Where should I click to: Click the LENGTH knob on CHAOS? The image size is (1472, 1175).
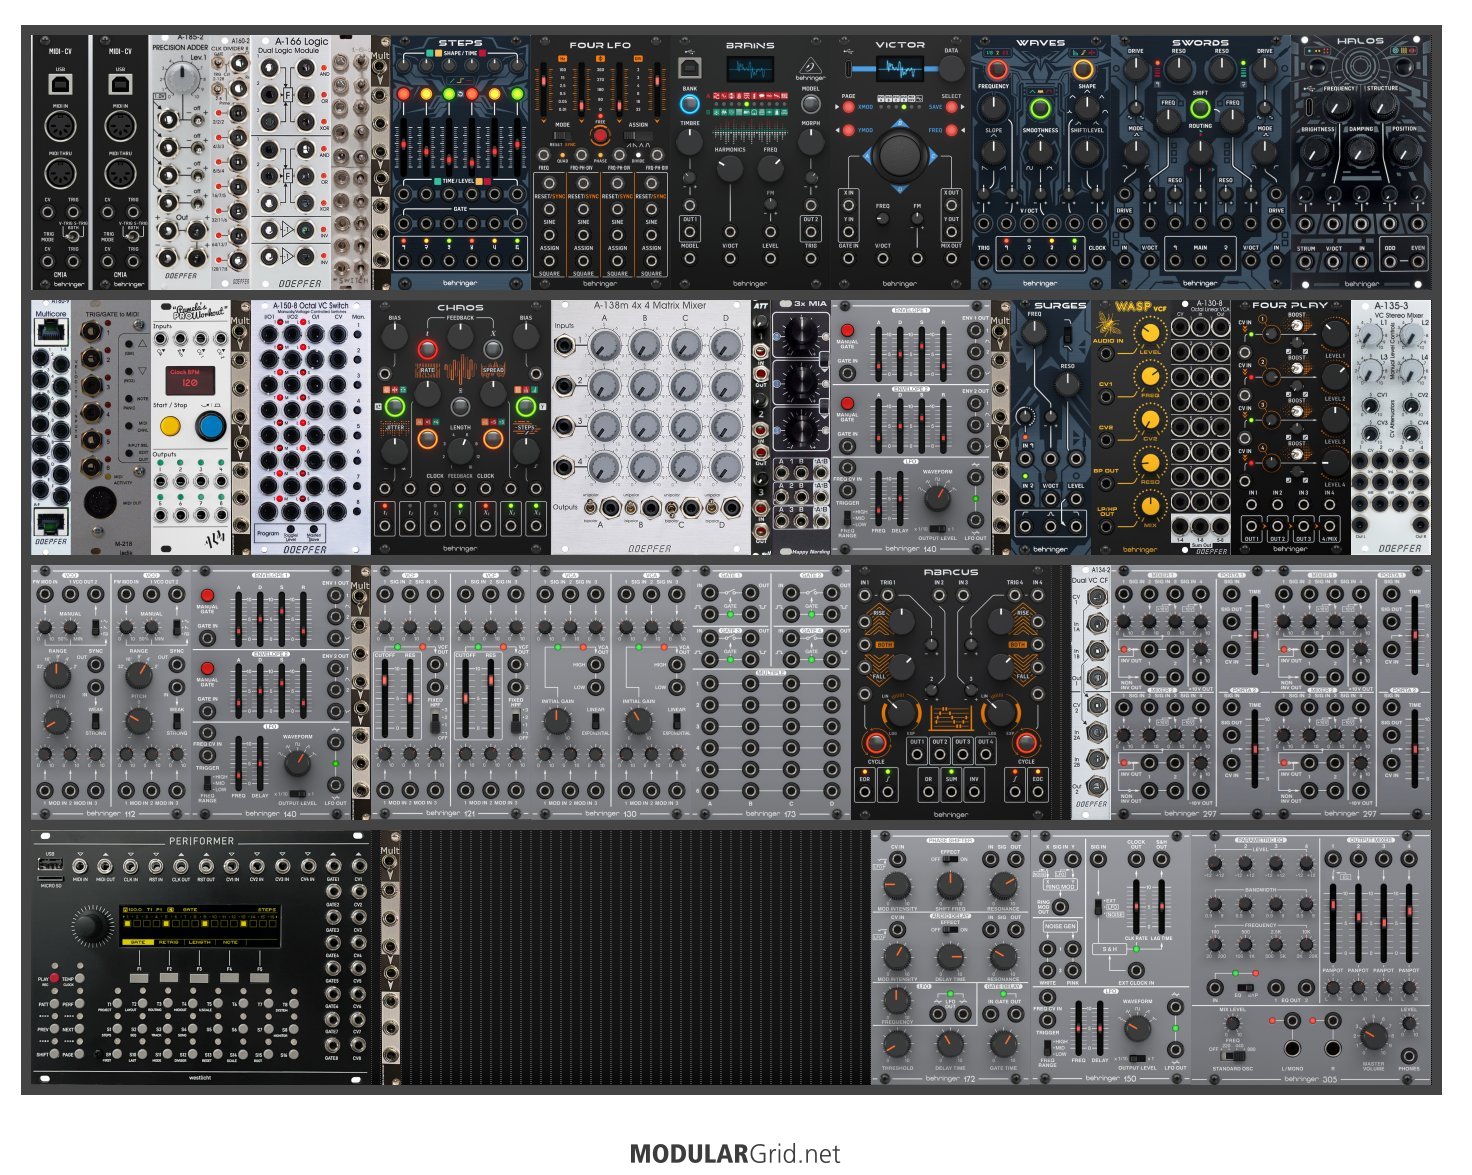[460, 449]
